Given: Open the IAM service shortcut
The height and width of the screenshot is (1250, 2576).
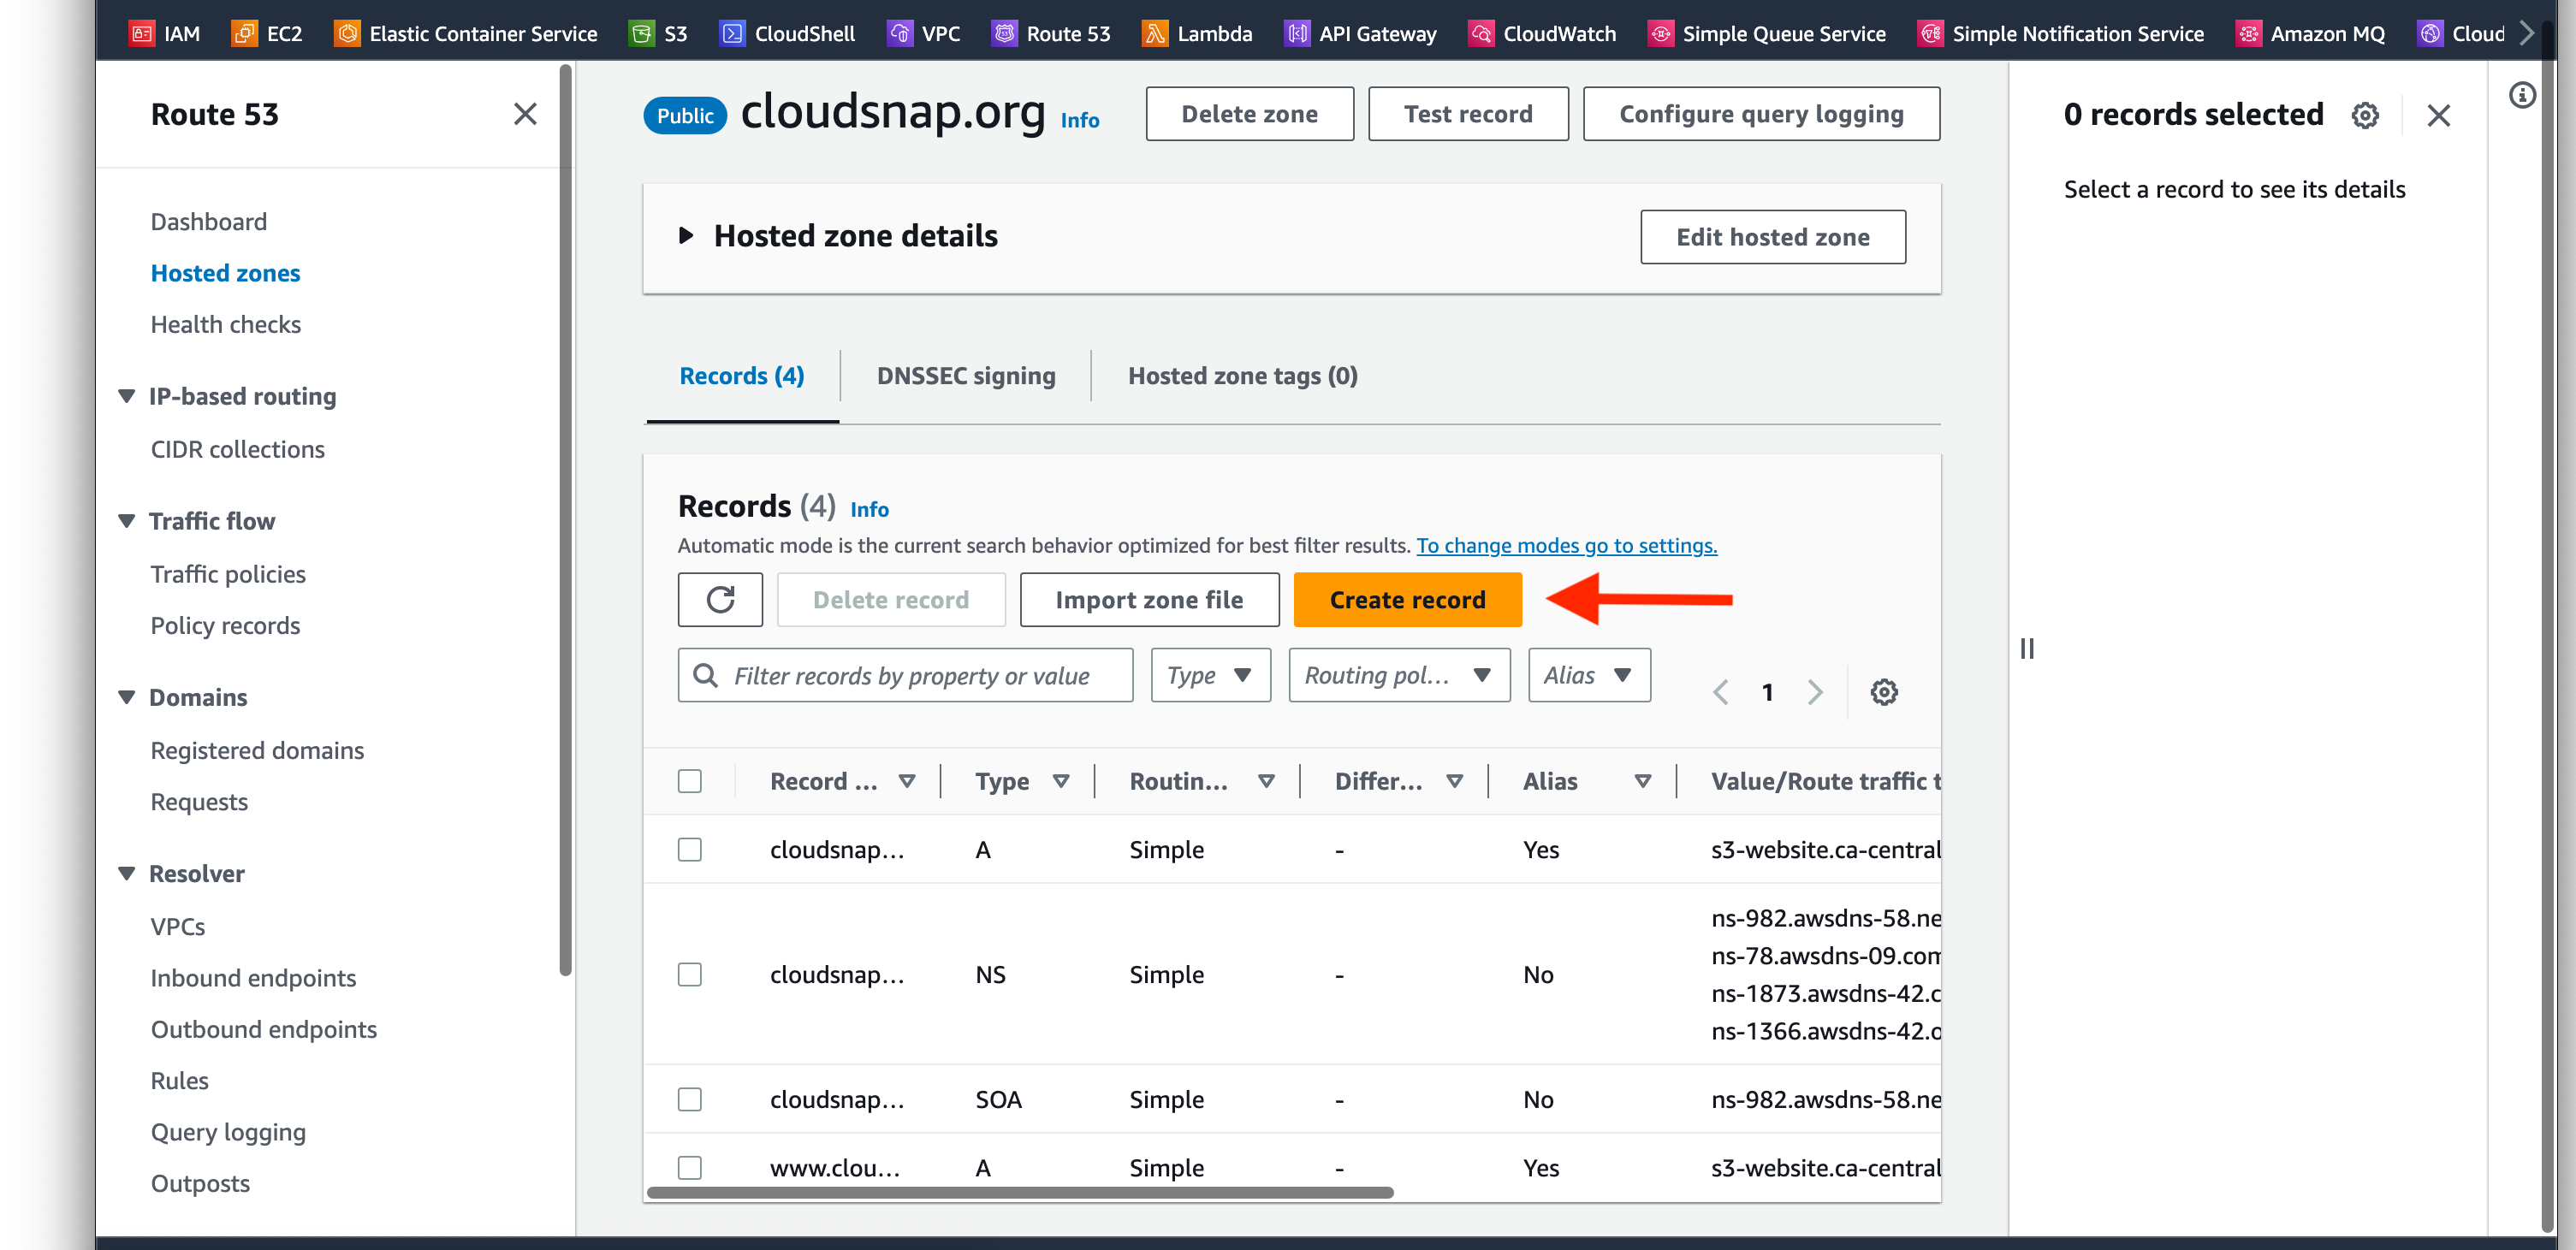Looking at the screenshot, I should click(165, 33).
